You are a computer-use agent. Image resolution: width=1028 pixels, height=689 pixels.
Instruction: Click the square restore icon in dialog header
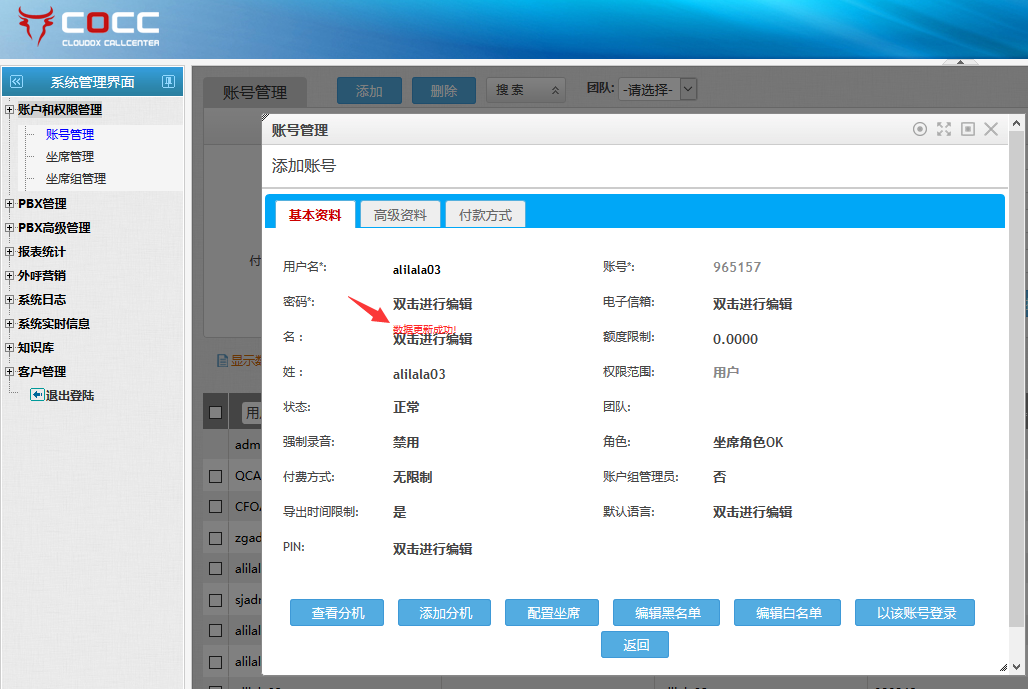coord(968,129)
